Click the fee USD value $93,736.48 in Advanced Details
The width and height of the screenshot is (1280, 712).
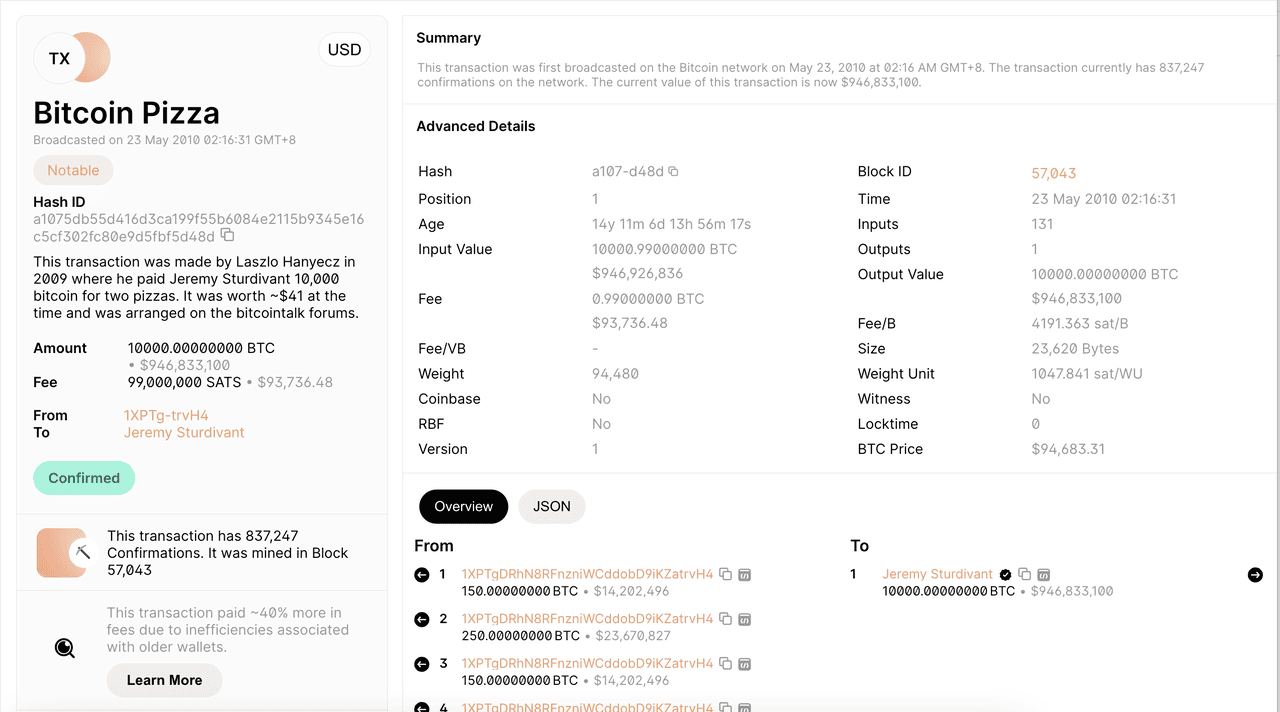[630, 323]
